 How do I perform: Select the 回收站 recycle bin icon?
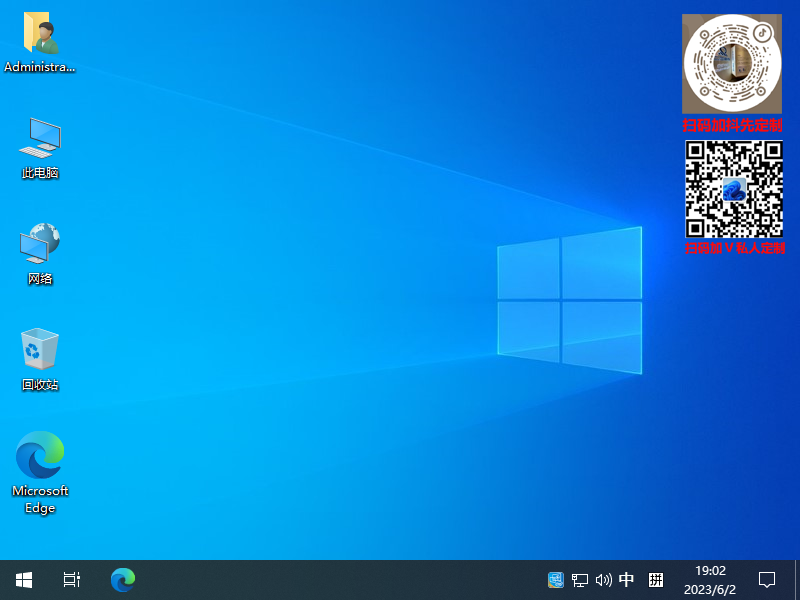tap(40, 359)
